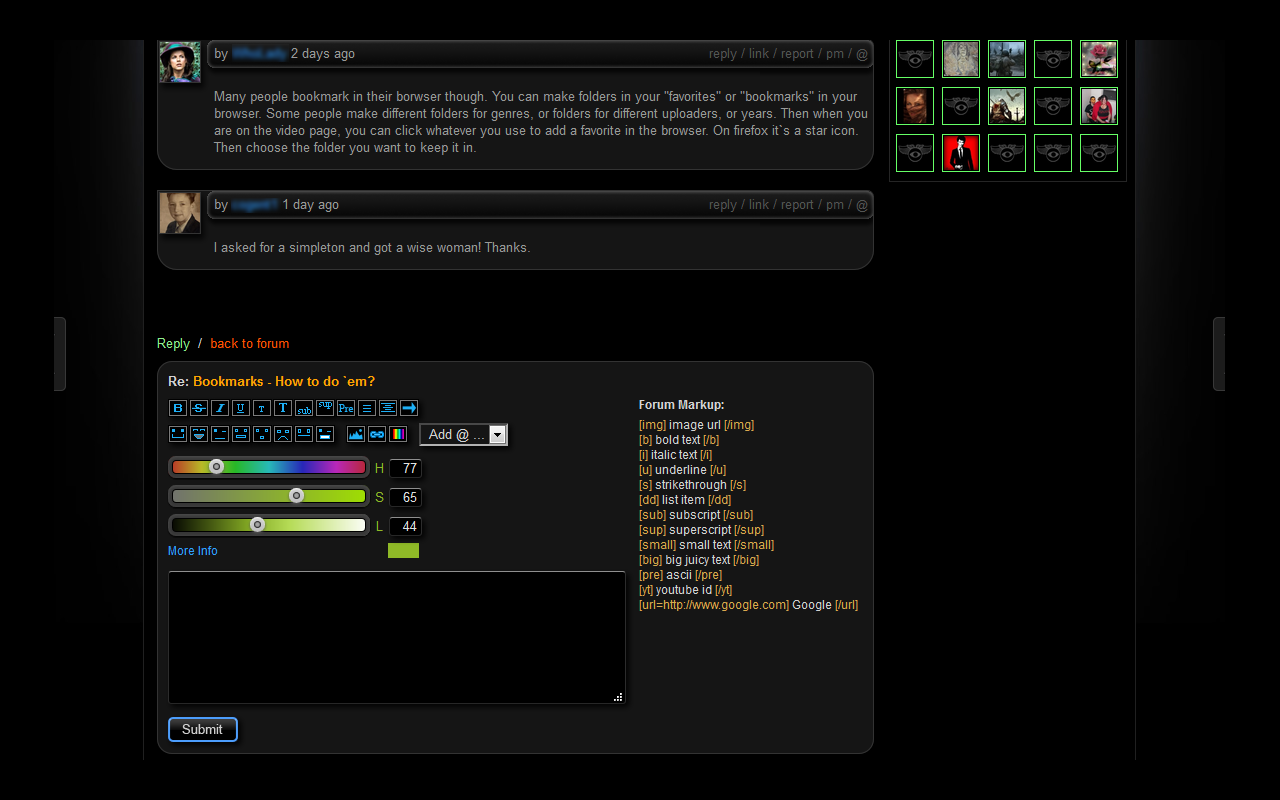Click "report" on the 2 days ago post
1280x800 pixels.
797,54
